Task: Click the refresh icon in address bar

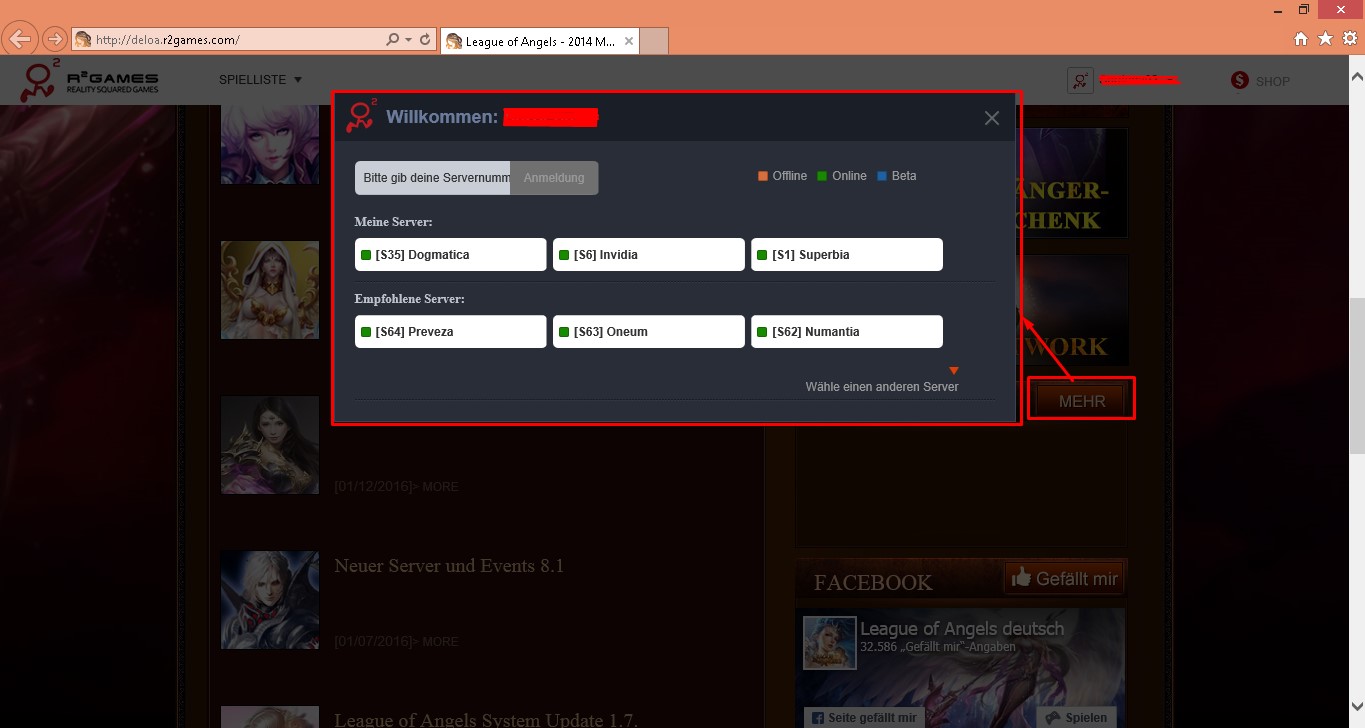Action: 425,40
